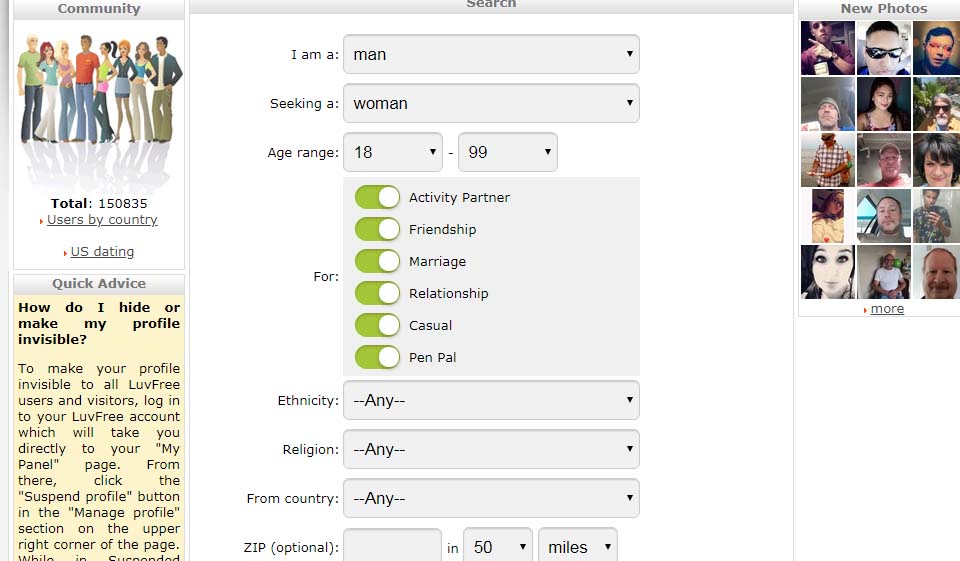Click the ZIP (optional) input field
Viewport: 960px width, 561px height.
pyautogui.click(x=392, y=547)
